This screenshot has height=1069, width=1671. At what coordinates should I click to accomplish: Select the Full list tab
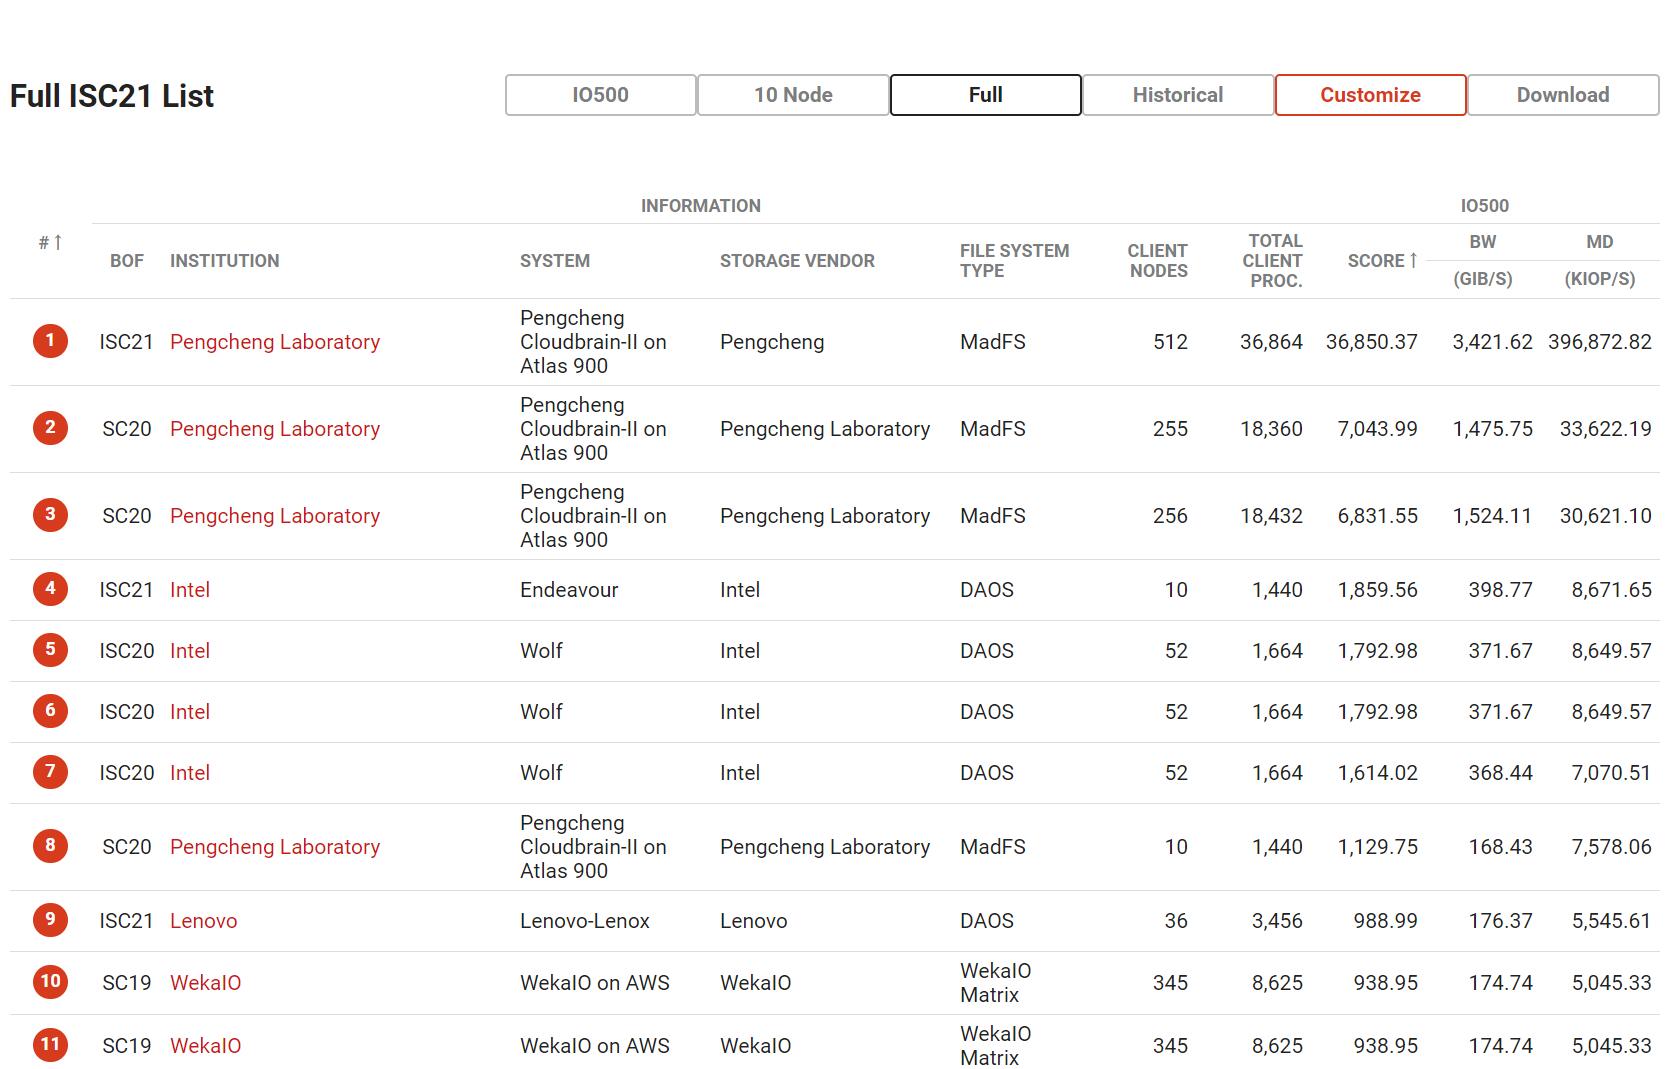(x=985, y=95)
